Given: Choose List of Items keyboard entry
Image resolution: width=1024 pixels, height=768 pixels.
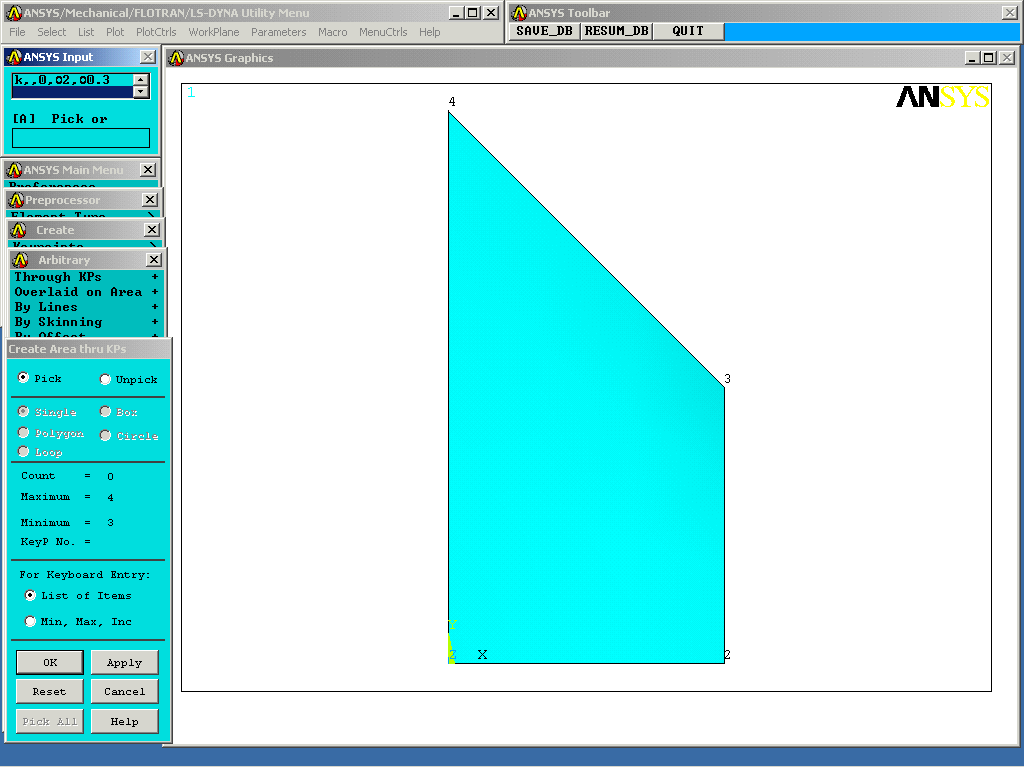Looking at the screenshot, I should [30, 595].
